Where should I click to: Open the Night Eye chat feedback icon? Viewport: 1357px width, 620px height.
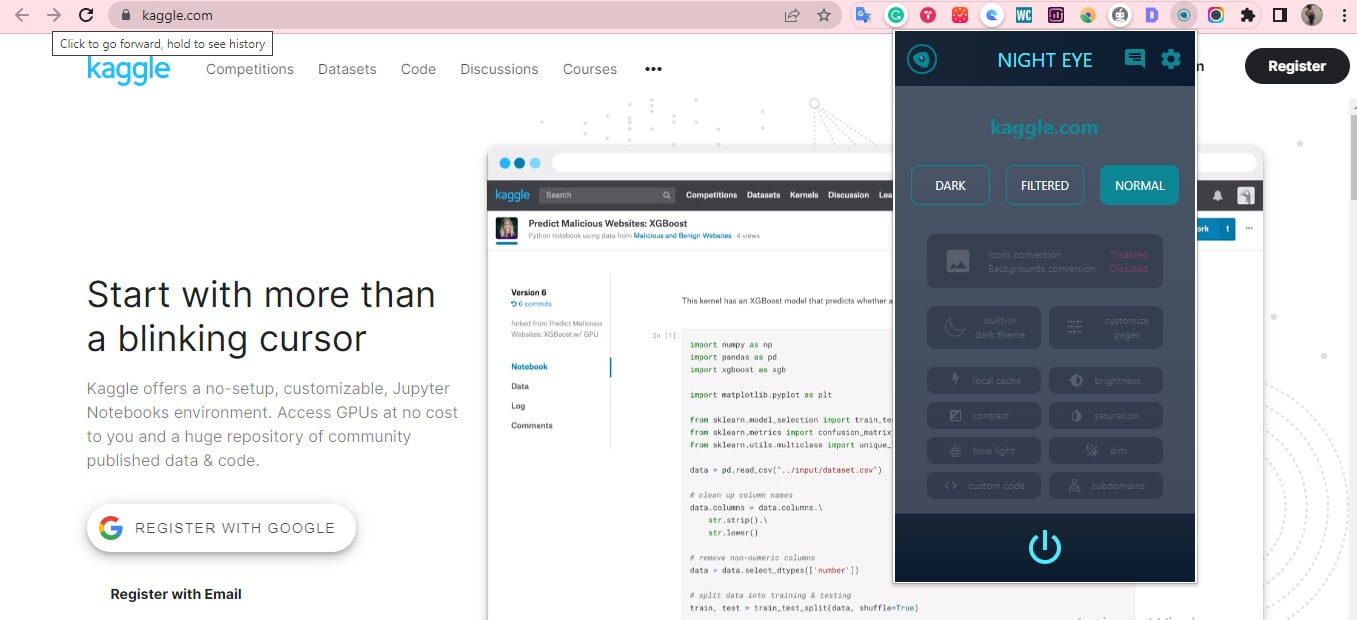pos(1135,59)
